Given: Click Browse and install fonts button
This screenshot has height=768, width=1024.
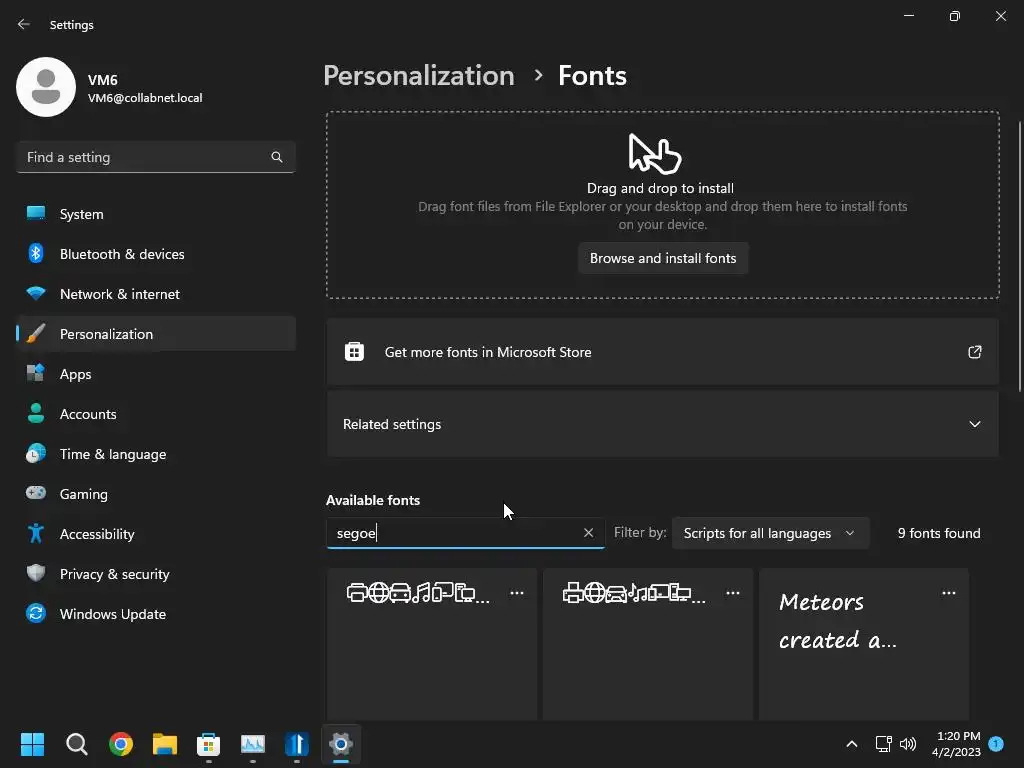Looking at the screenshot, I should [663, 259].
